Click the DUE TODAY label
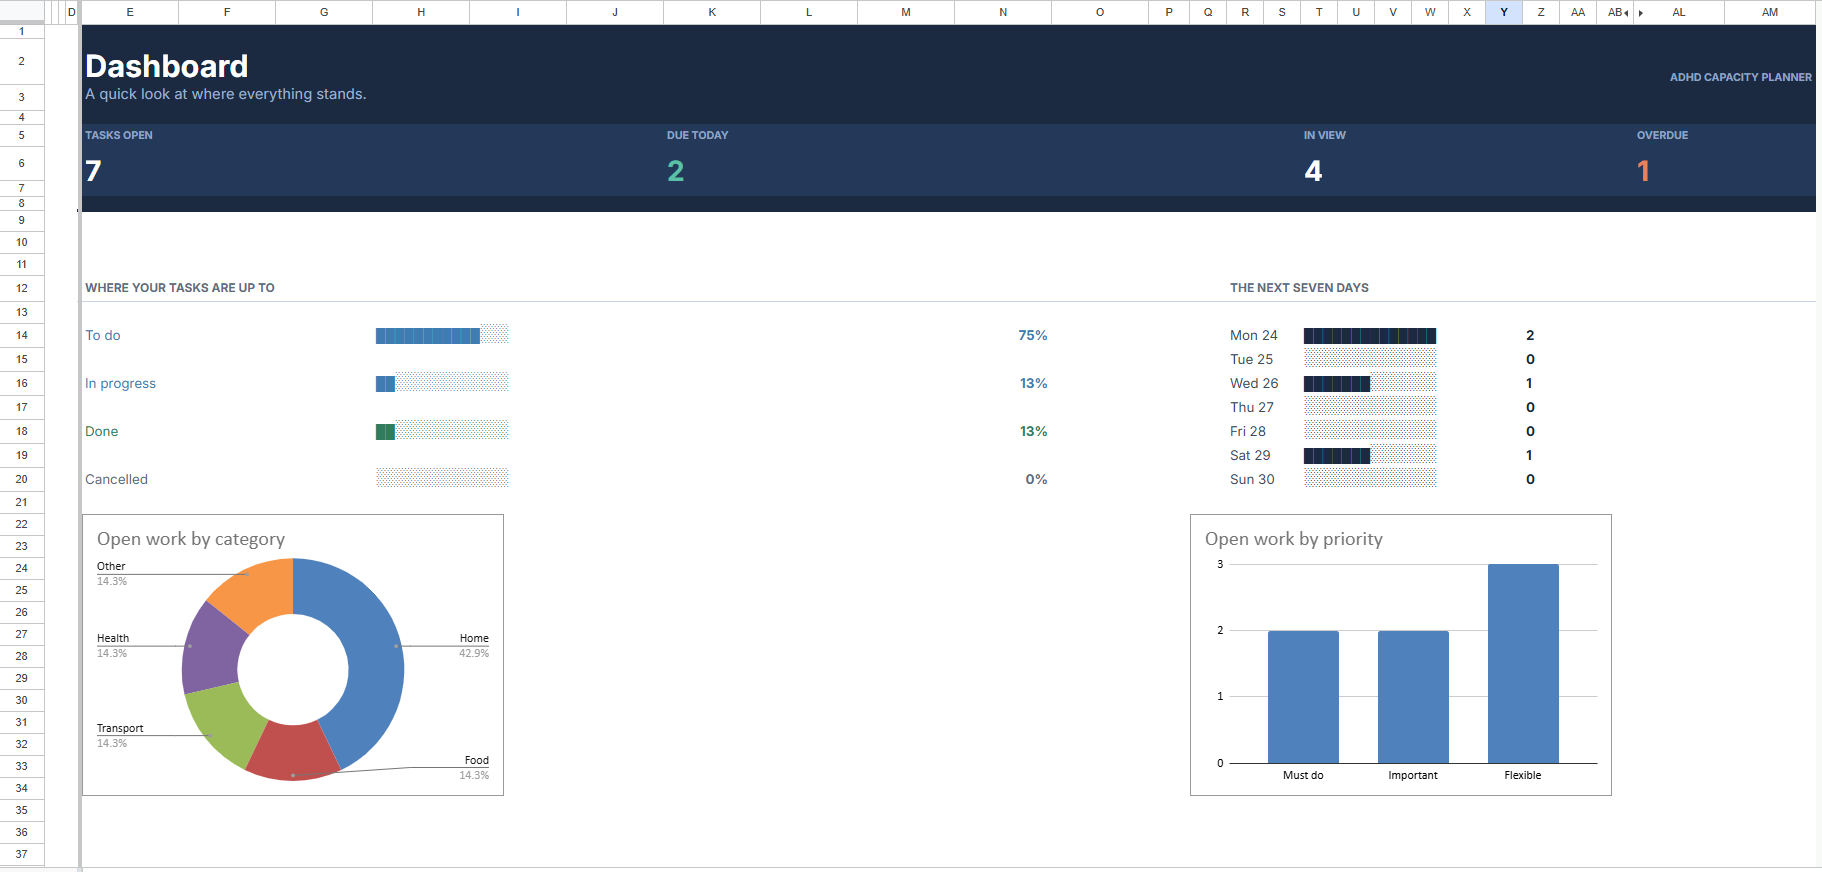Viewport: 1822px width, 872px height. [x=697, y=135]
